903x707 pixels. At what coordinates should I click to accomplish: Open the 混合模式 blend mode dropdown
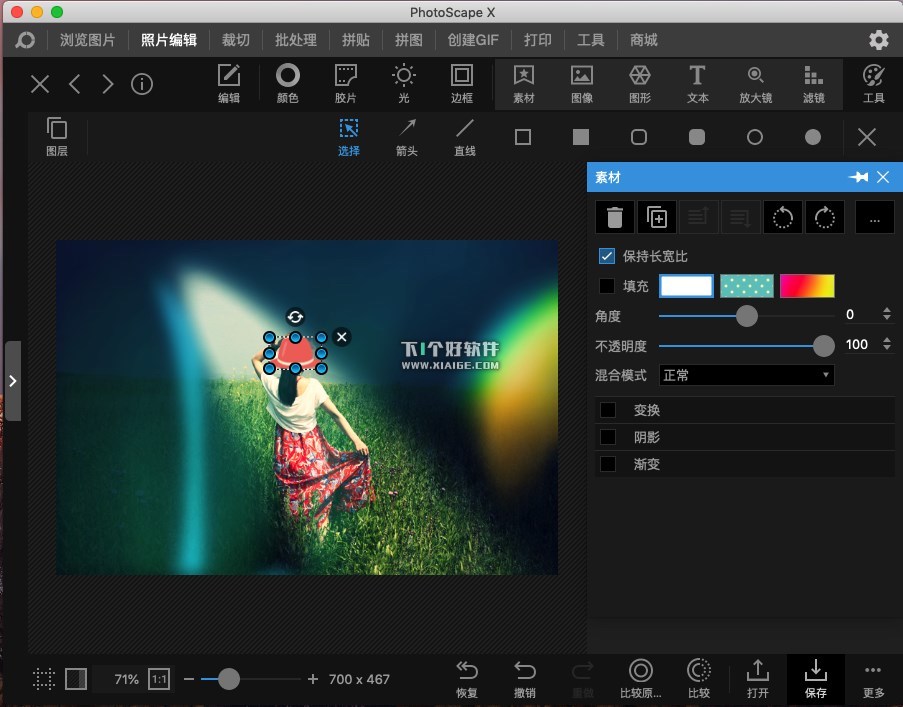(x=746, y=375)
